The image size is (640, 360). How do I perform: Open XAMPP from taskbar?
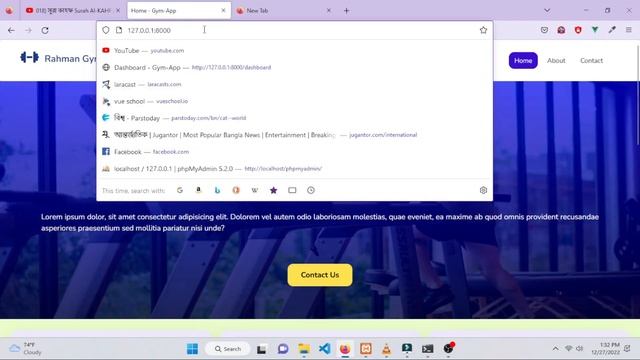366,349
